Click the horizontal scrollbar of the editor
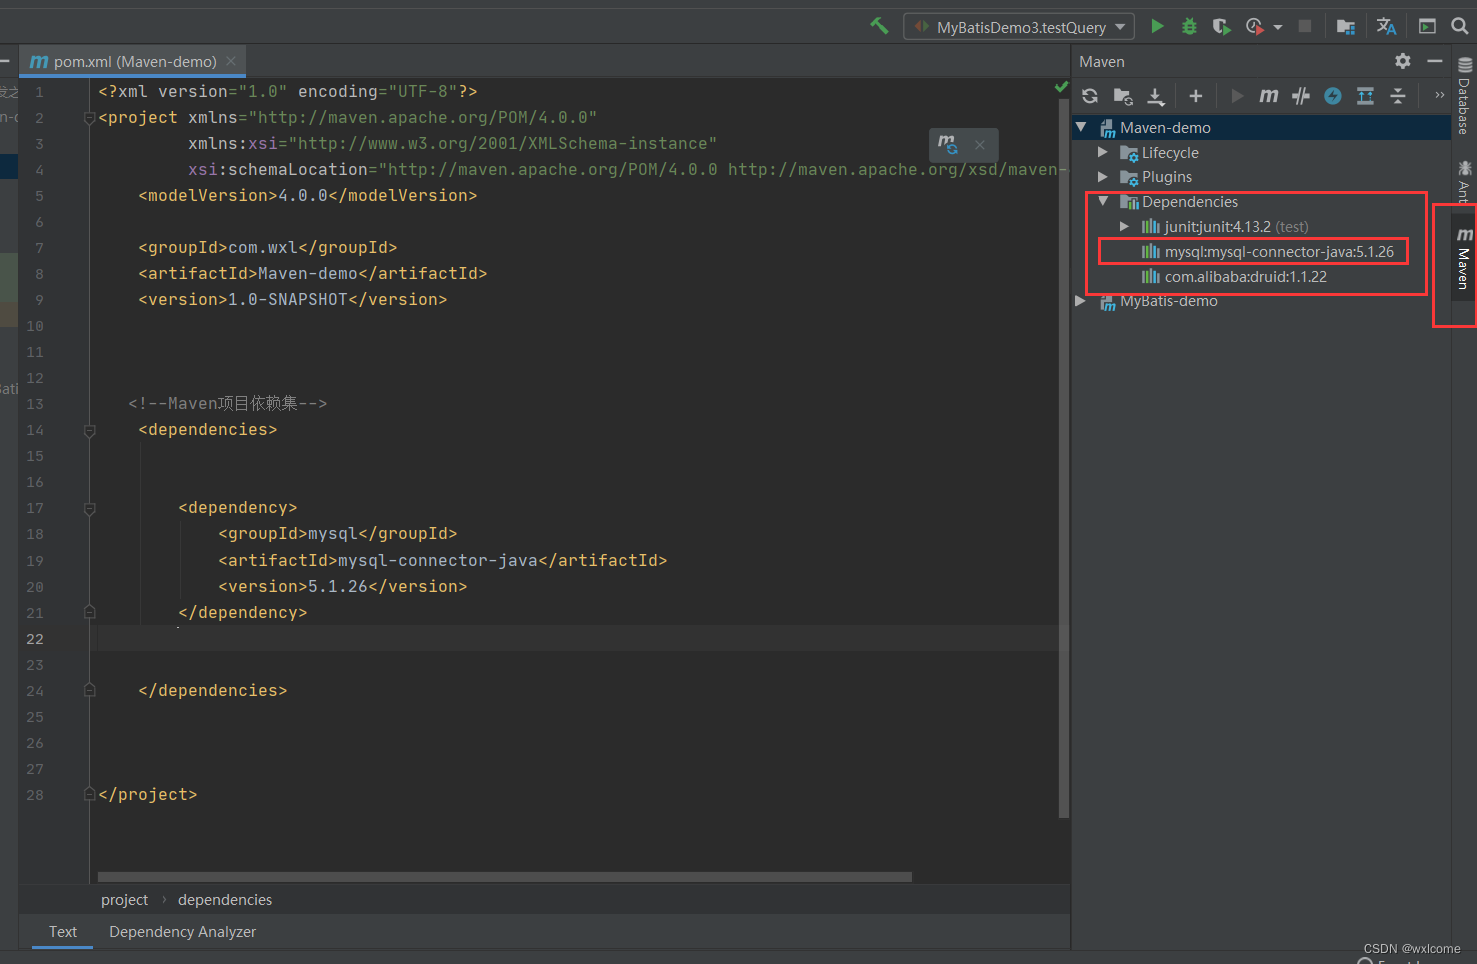This screenshot has width=1477, height=964. (x=505, y=877)
